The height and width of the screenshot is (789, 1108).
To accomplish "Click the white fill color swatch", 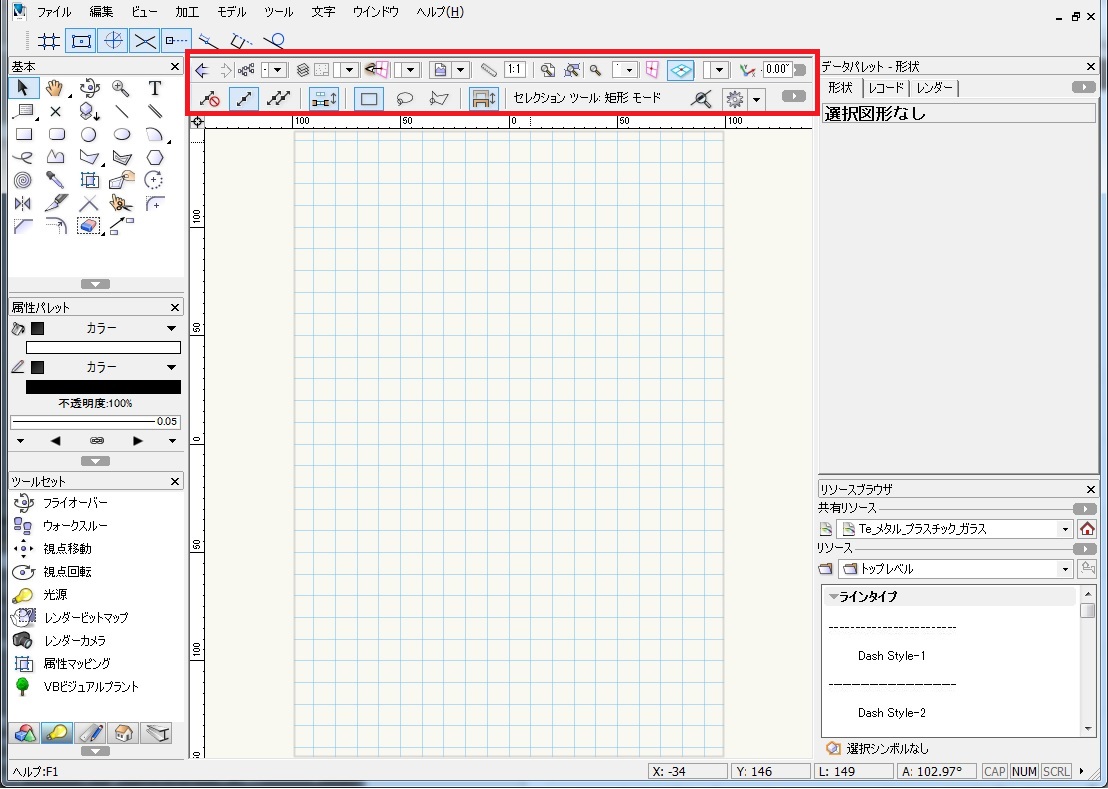I will (103, 348).
